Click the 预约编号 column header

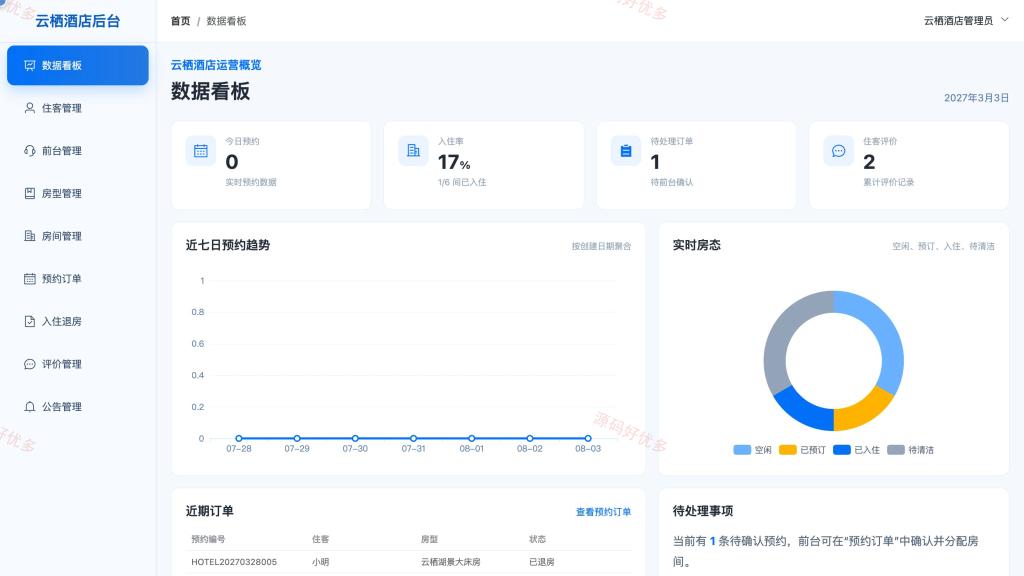[x=208, y=539]
